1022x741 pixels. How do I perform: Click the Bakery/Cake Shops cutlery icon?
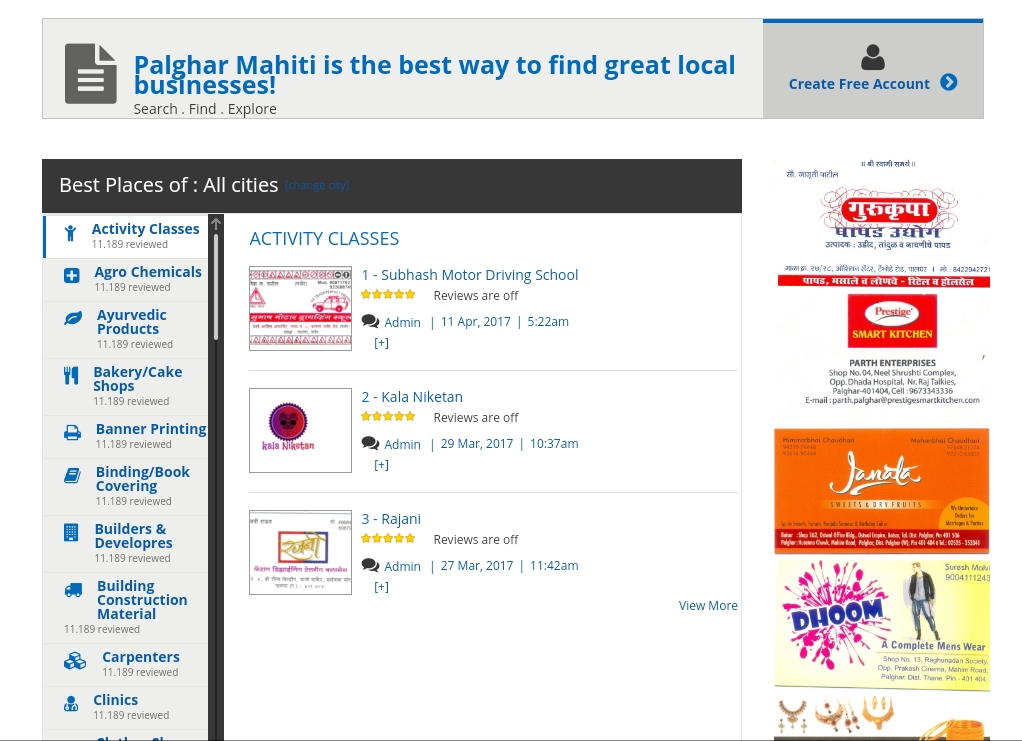pos(71,375)
